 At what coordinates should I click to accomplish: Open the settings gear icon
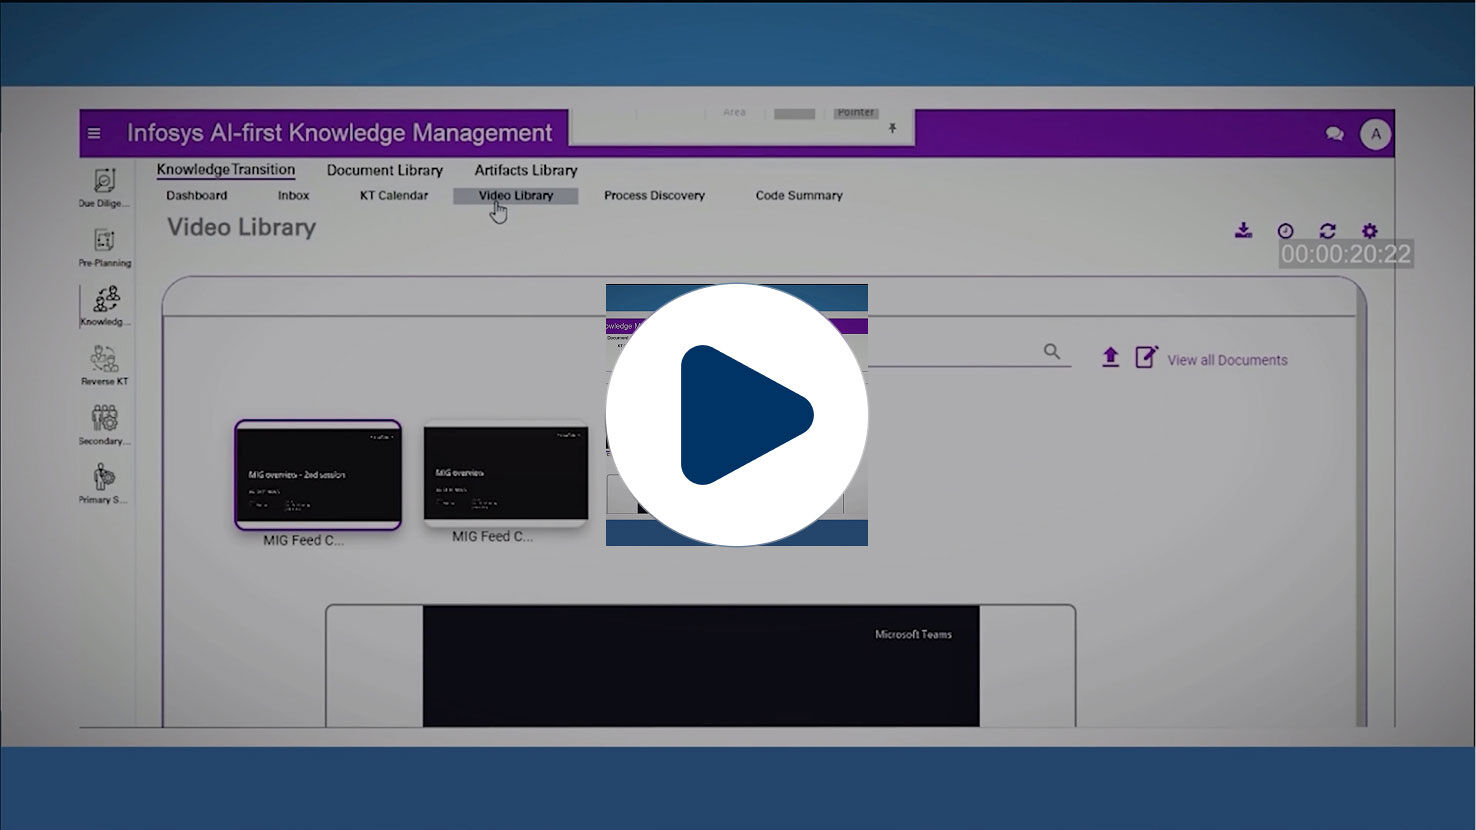pyautogui.click(x=1369, y=231)
